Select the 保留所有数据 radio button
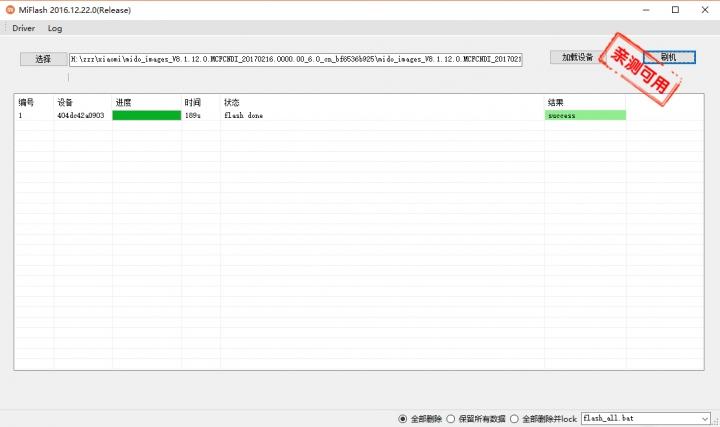The width and height of the screenshot is (720, 427). click(x=451, y=419)
